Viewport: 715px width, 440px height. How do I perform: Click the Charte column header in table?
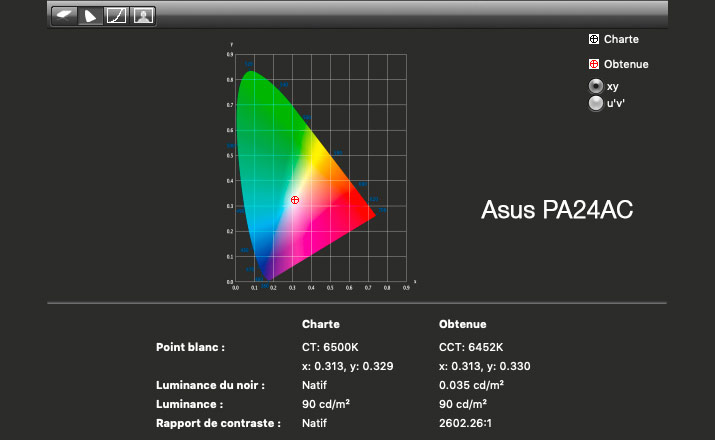pyautogui.click(x=321, y=324)
